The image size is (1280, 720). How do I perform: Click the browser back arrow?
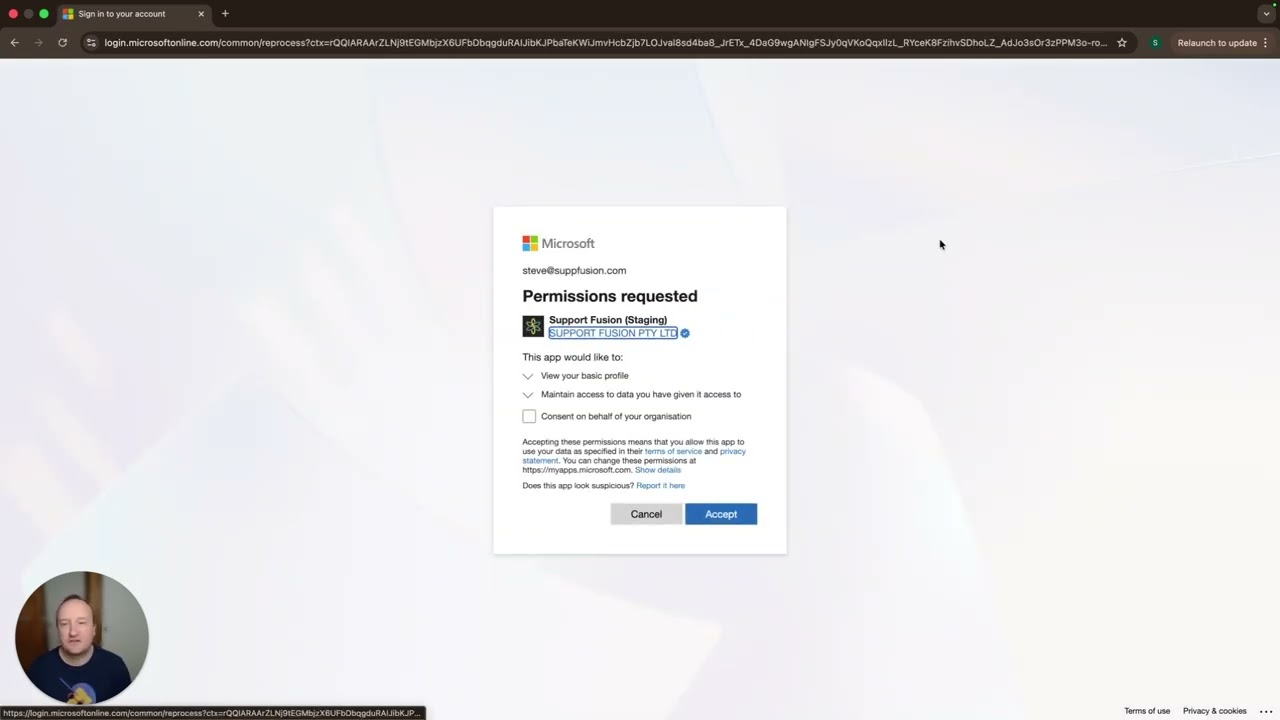pyautogui.click(x=14, y=43)
